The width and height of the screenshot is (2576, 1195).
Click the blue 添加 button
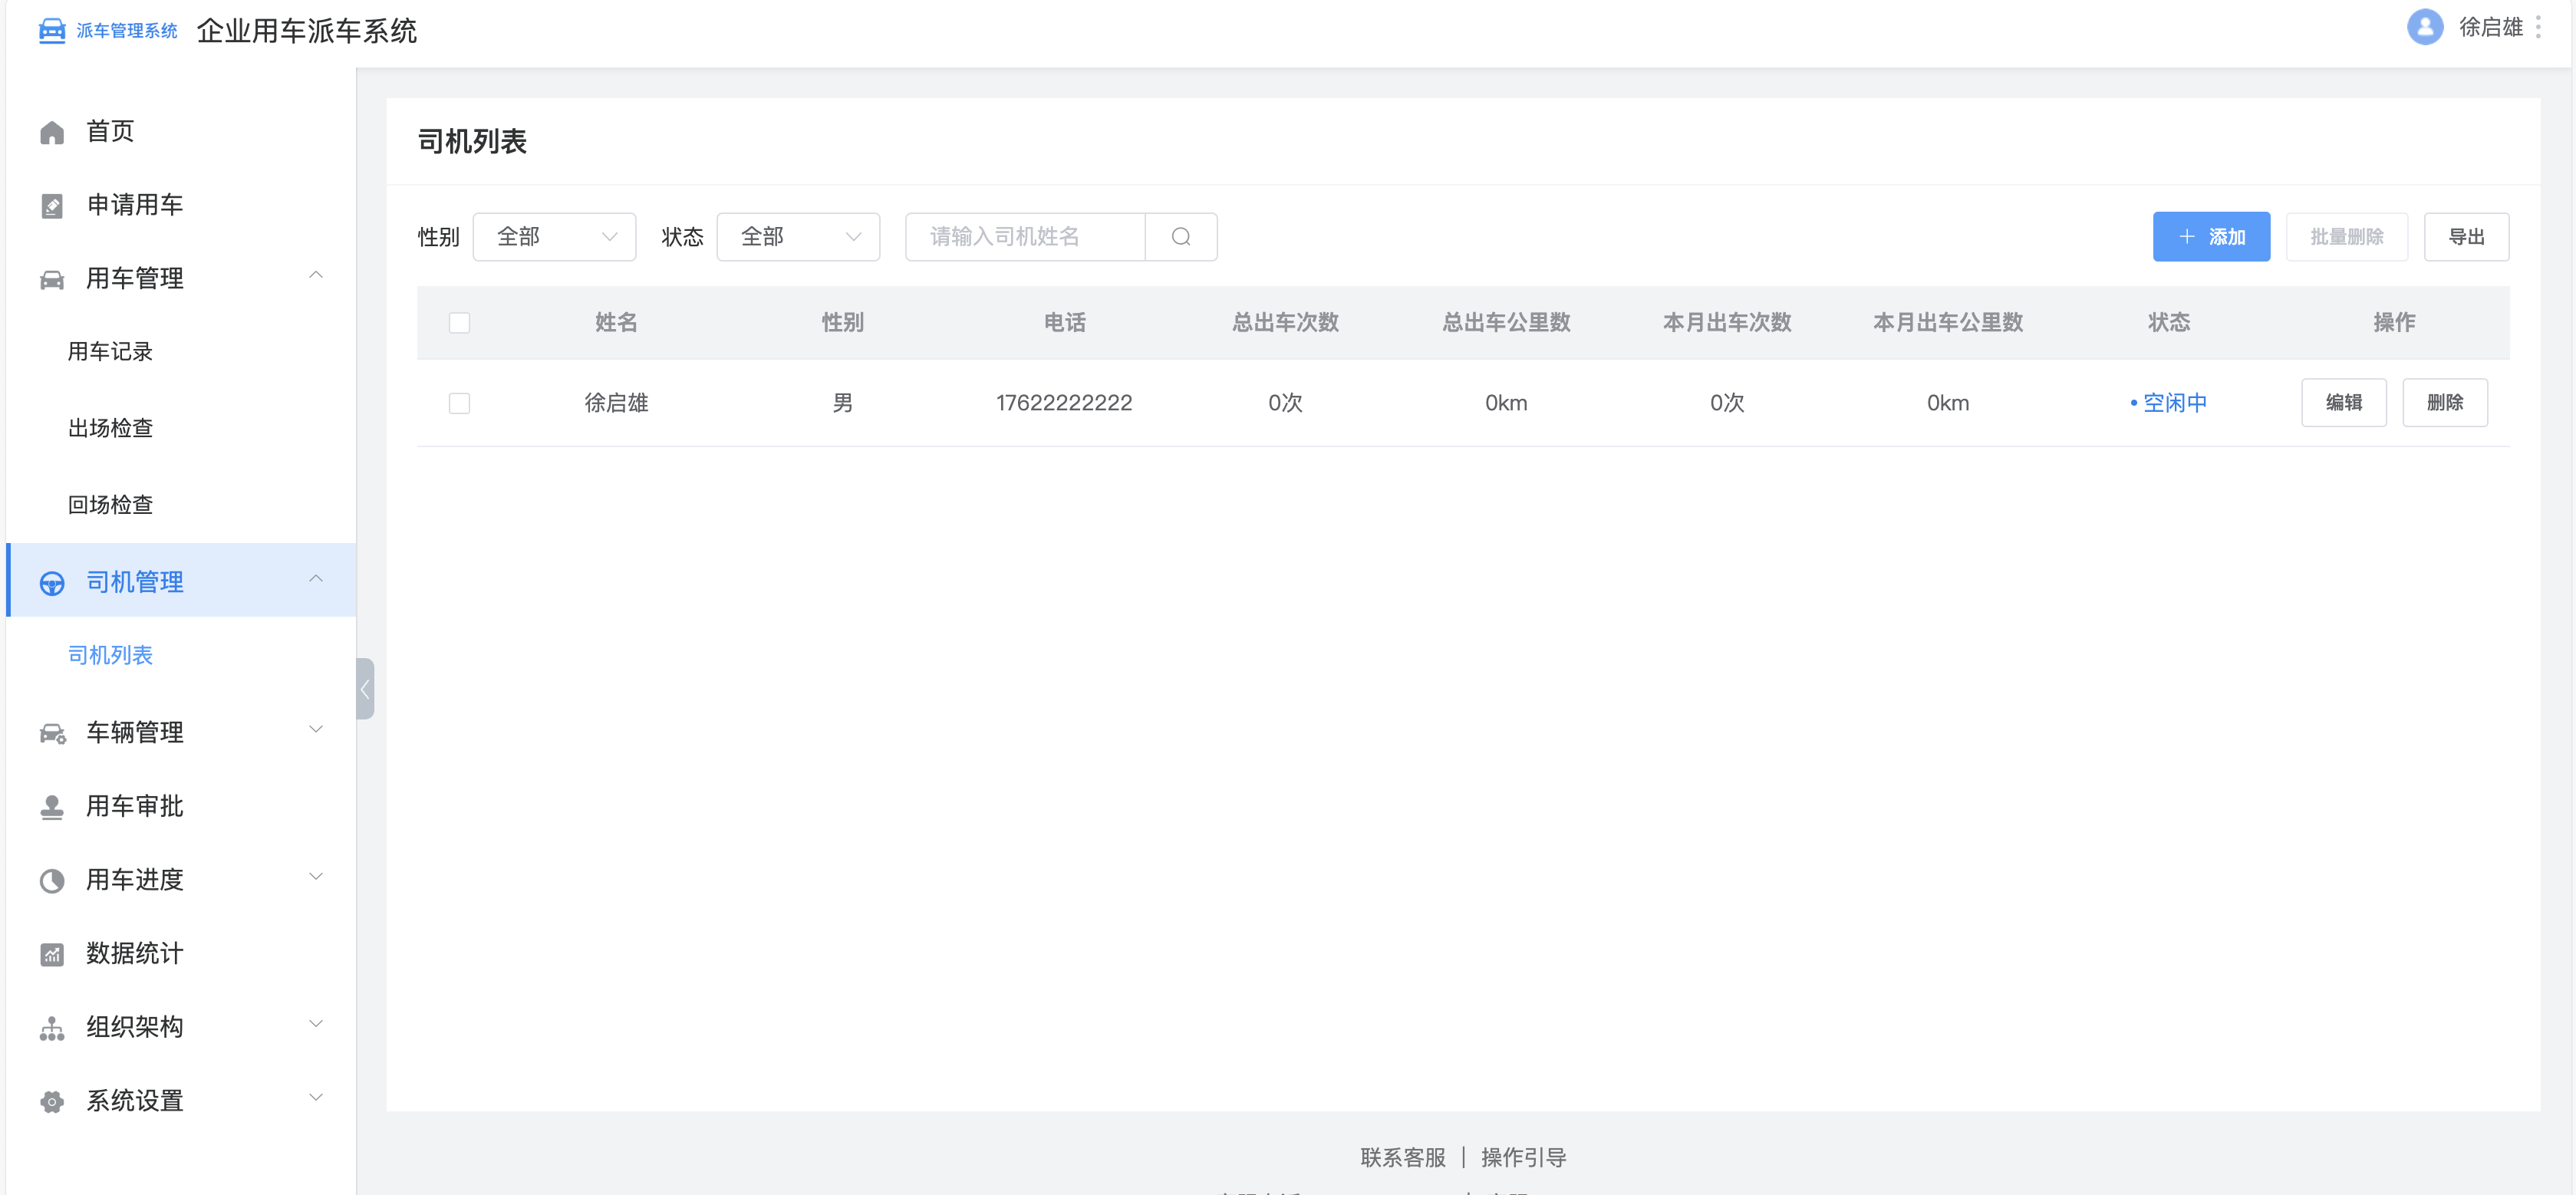pos(2211,237)
